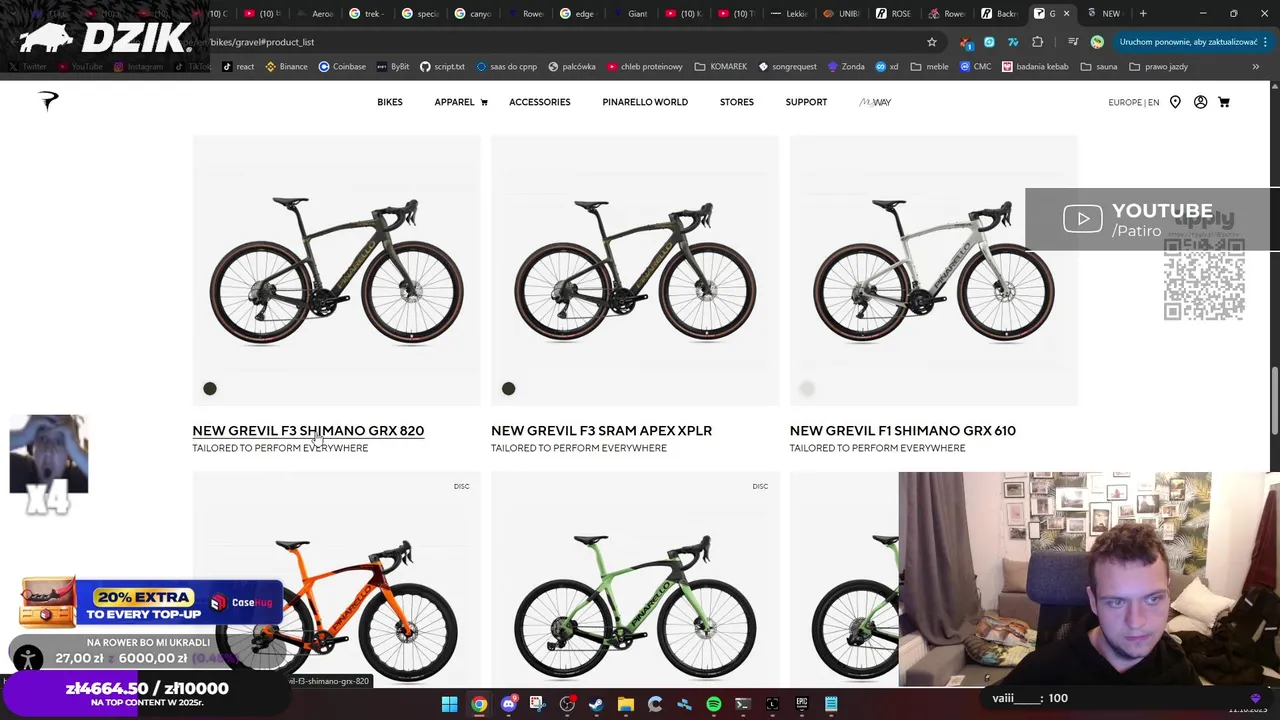This screenshot has width=1280, height=720.
Task: Bookmark this page with the star icon
Action: click(x=932, y=42)
